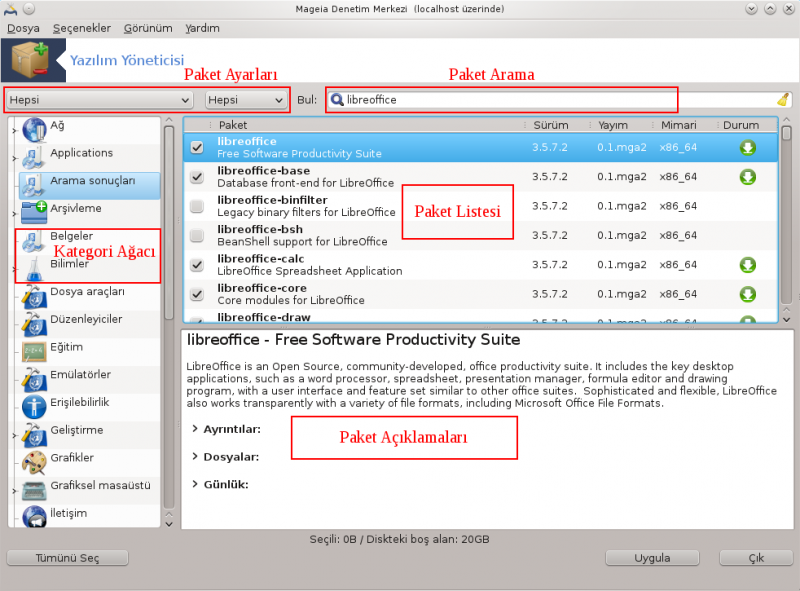Select the Bilimler flask icon
800x591 pixels.
pos(34,268)
